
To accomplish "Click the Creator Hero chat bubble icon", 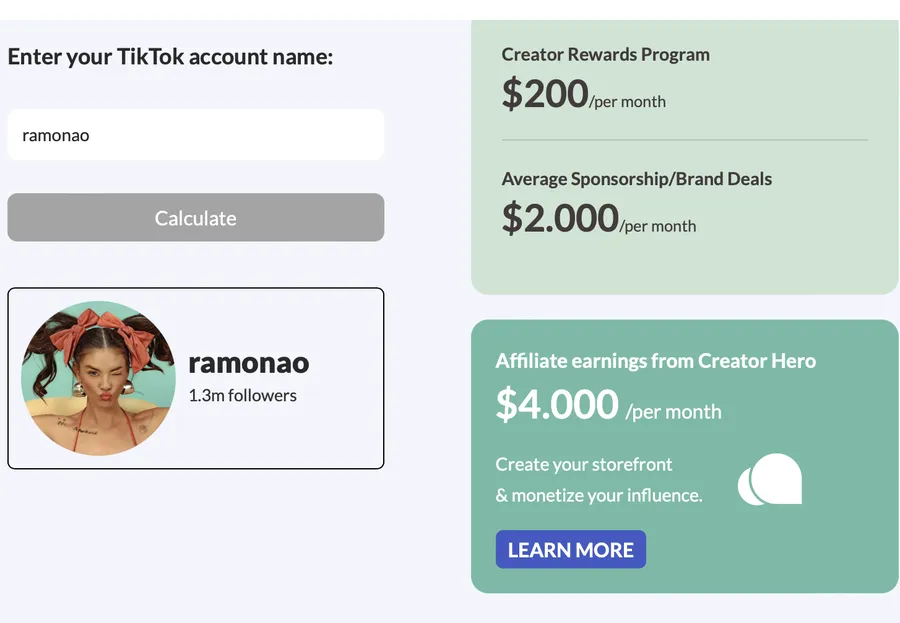I will [x=770, y=480].
